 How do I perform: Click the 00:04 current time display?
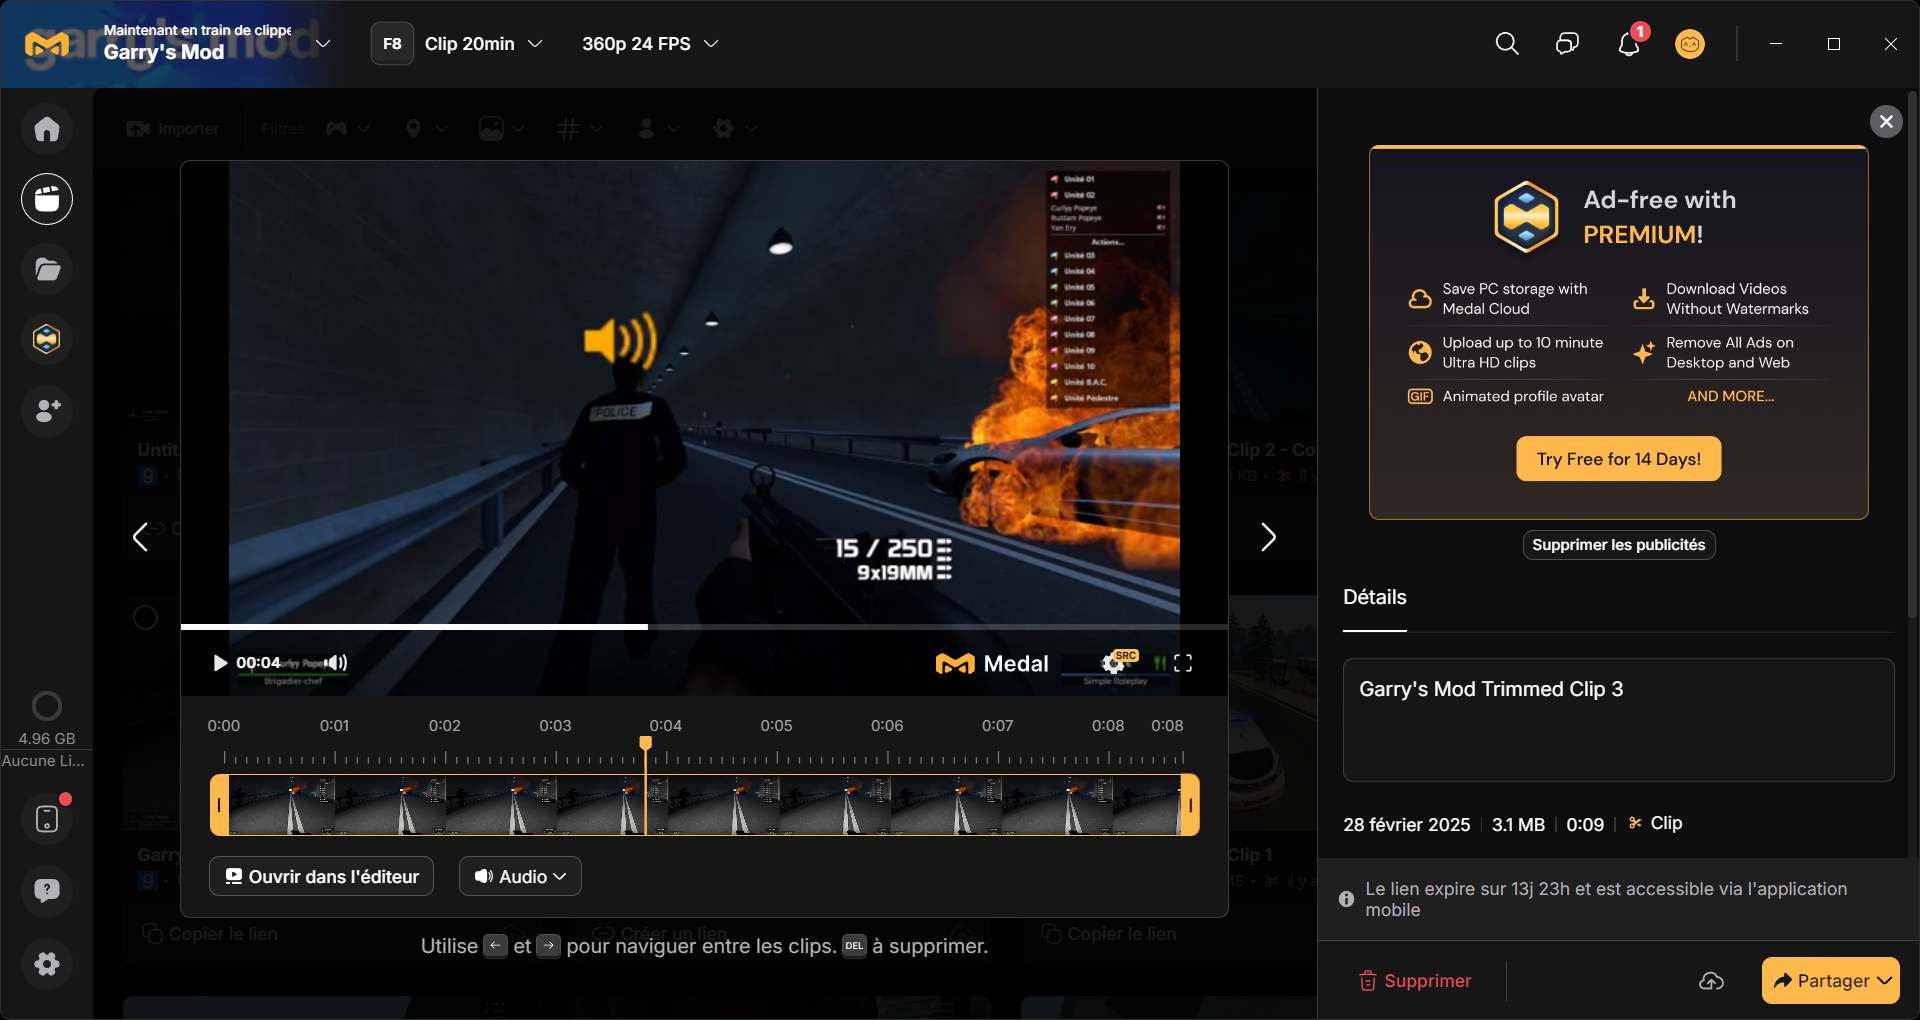(x=258, y=663)
